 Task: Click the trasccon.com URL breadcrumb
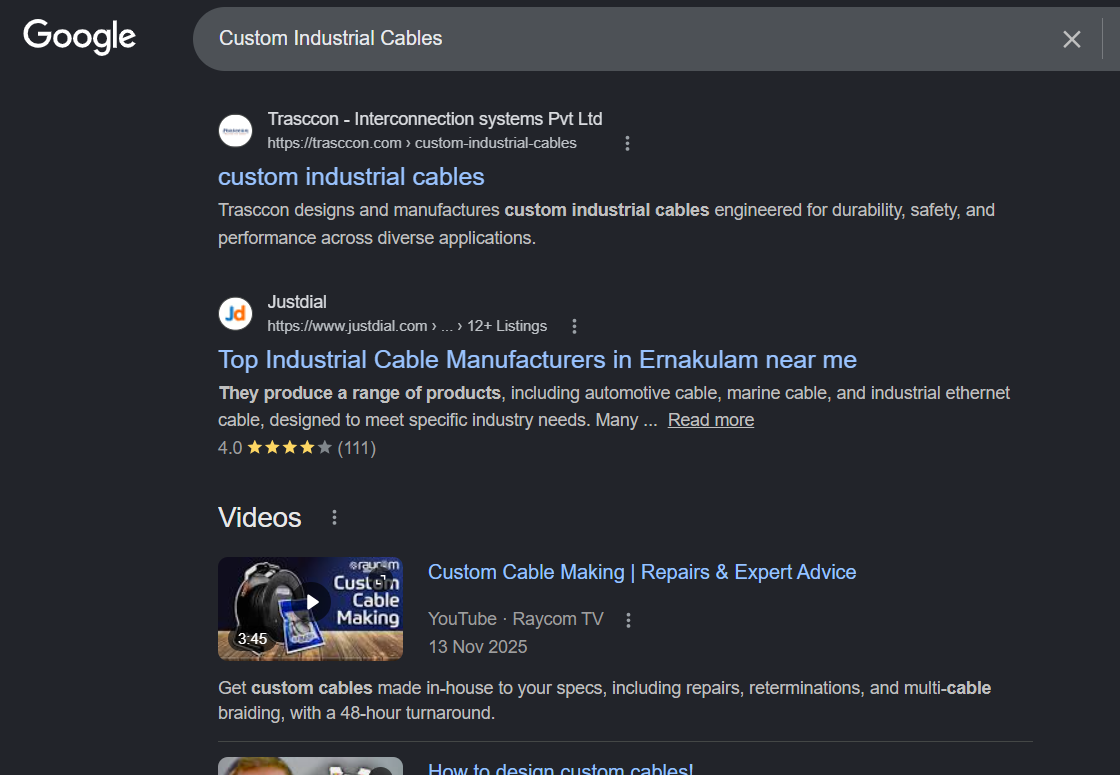coord(421,143)
